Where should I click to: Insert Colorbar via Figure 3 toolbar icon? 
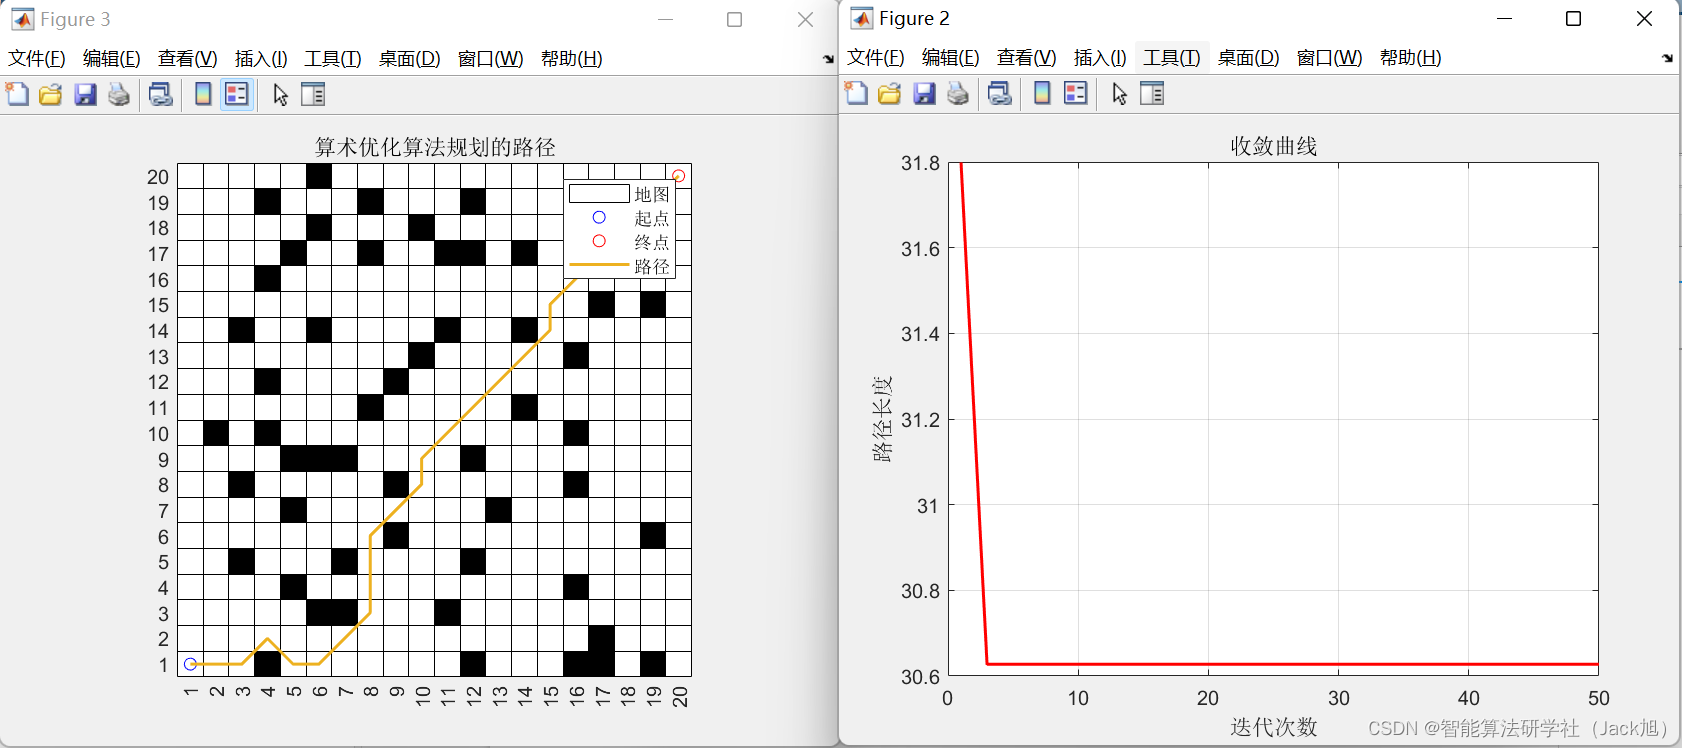[x=203, y=95]
